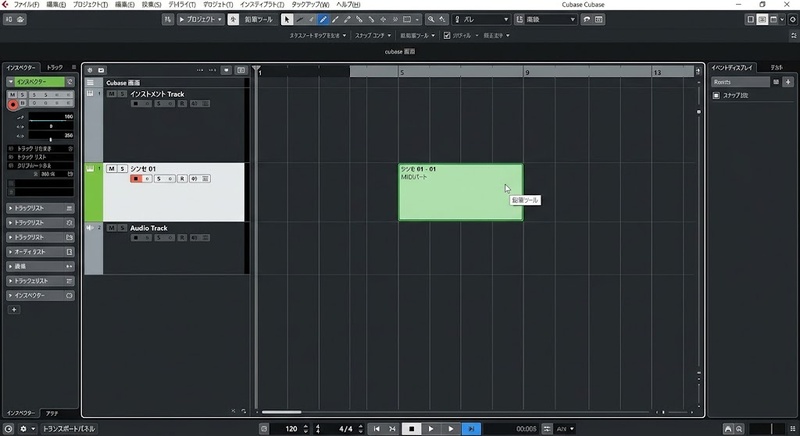Click the tool right of the Zoom magnifier

(x=442, y=19)
